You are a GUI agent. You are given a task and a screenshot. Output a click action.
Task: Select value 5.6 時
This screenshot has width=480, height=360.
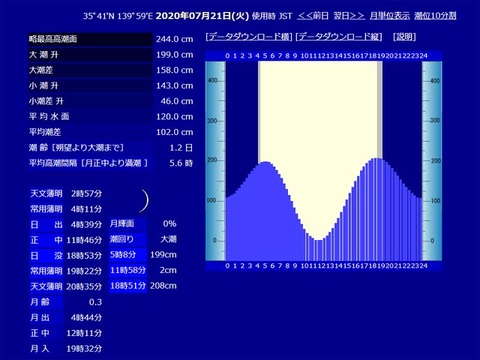point(181,163)
